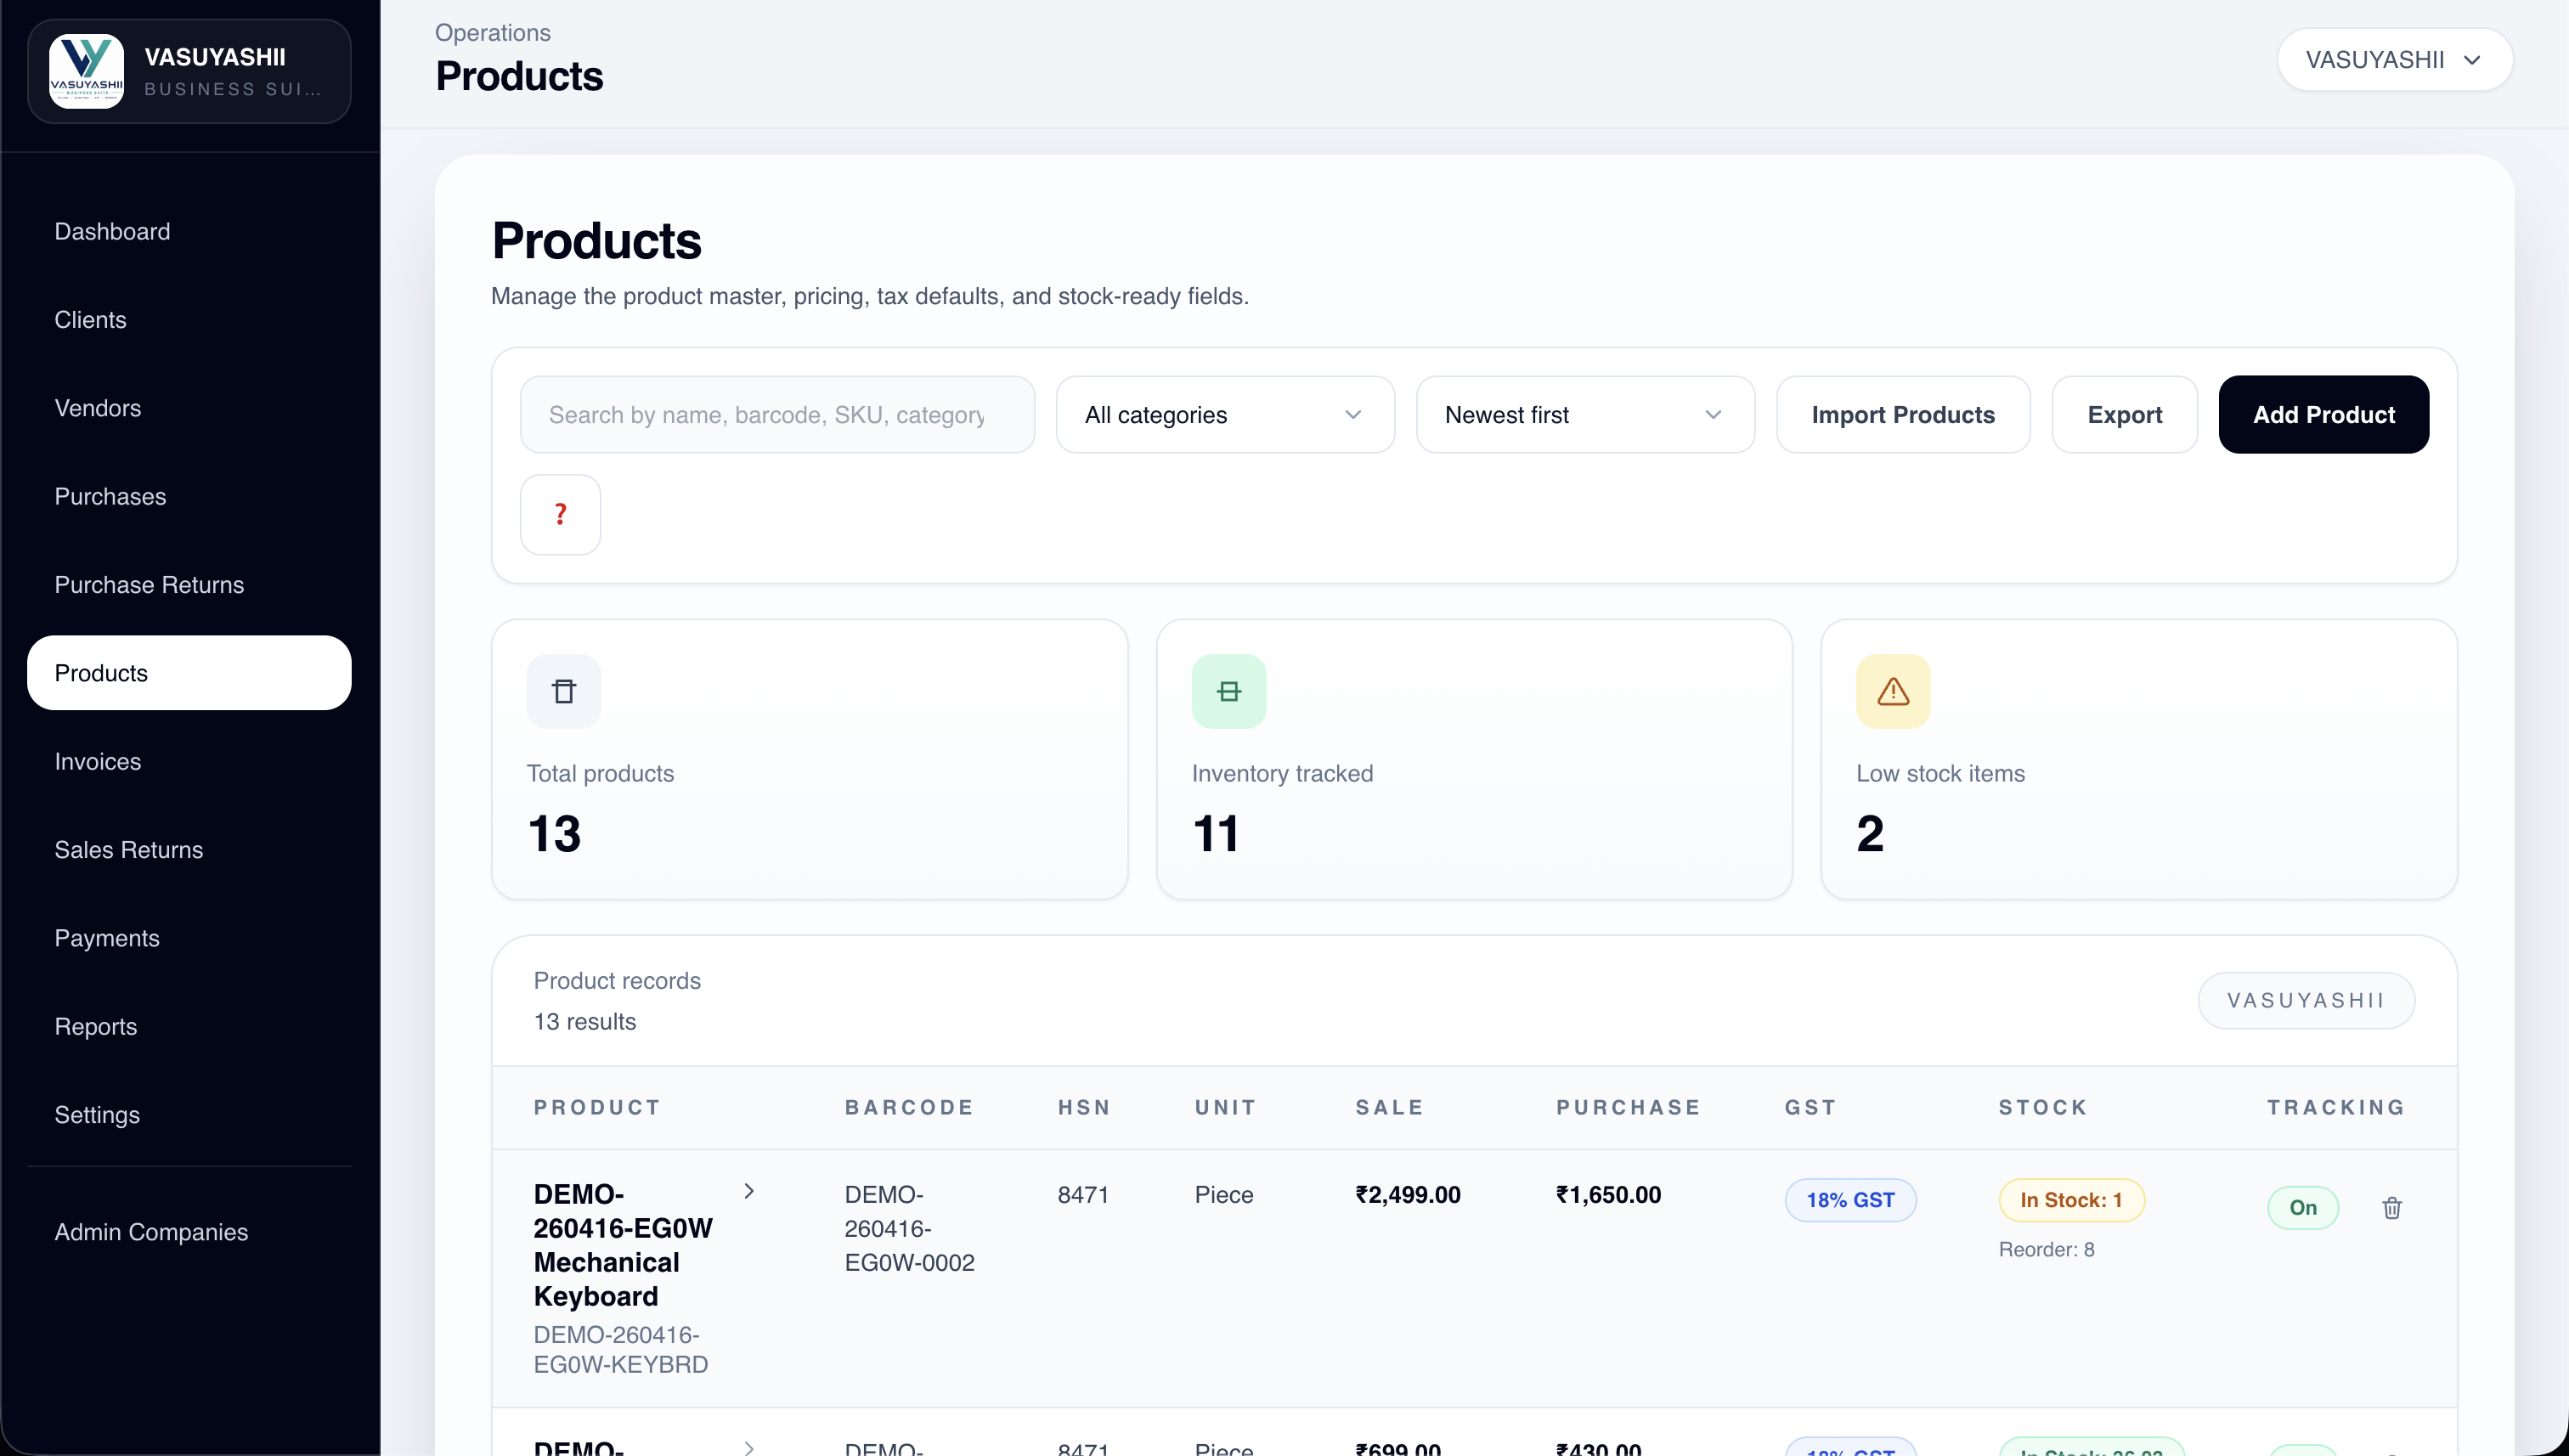The height and width of the screenshot is (1456, 2569).
Task: Open the All categories dropdown
Action: pos(1225,414)
